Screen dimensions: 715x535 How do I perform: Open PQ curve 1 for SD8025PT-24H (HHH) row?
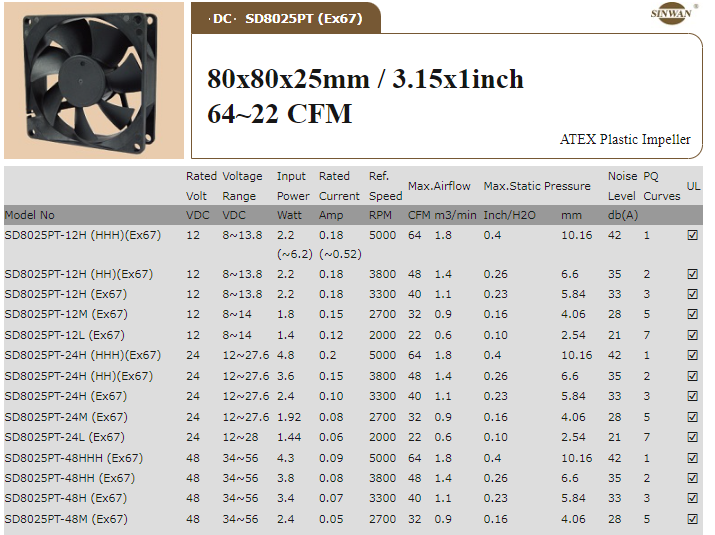pyautogui.click(x=647, y=356)
